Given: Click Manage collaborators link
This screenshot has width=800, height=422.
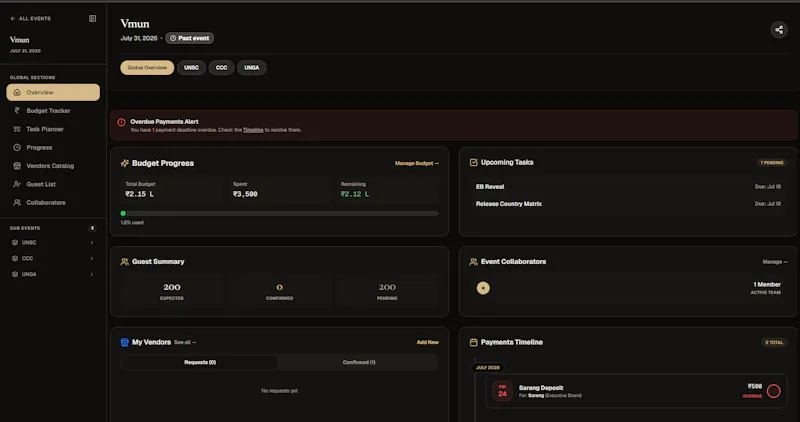Looking at the screenshot, I should point(774,262).
